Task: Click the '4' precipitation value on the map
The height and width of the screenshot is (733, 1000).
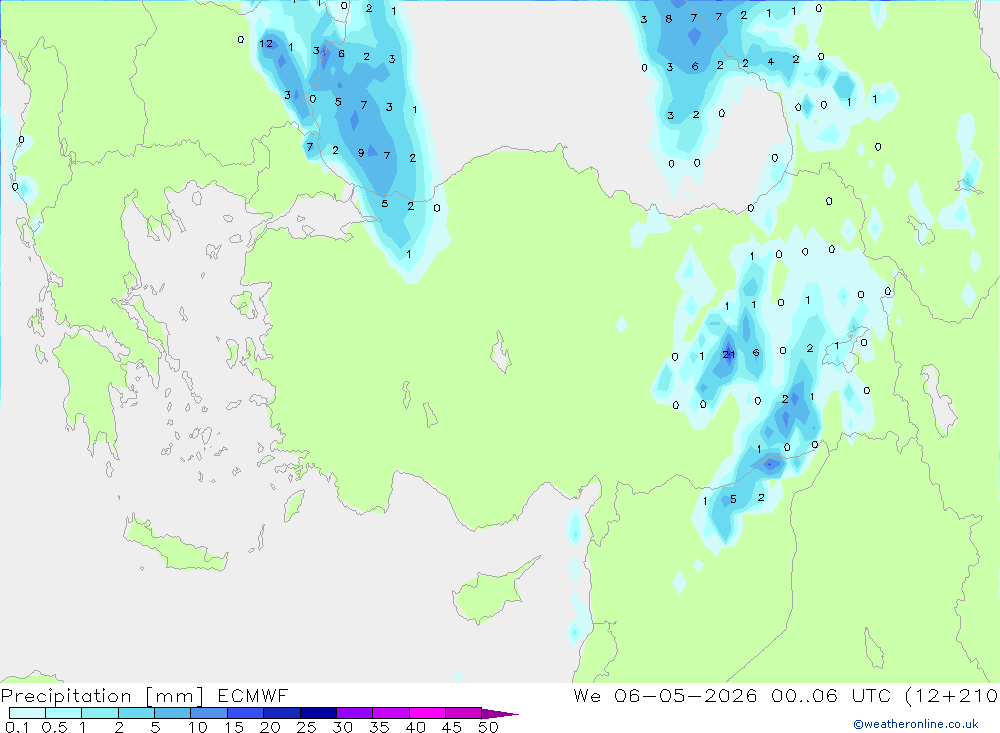Action: pos(770,62)
